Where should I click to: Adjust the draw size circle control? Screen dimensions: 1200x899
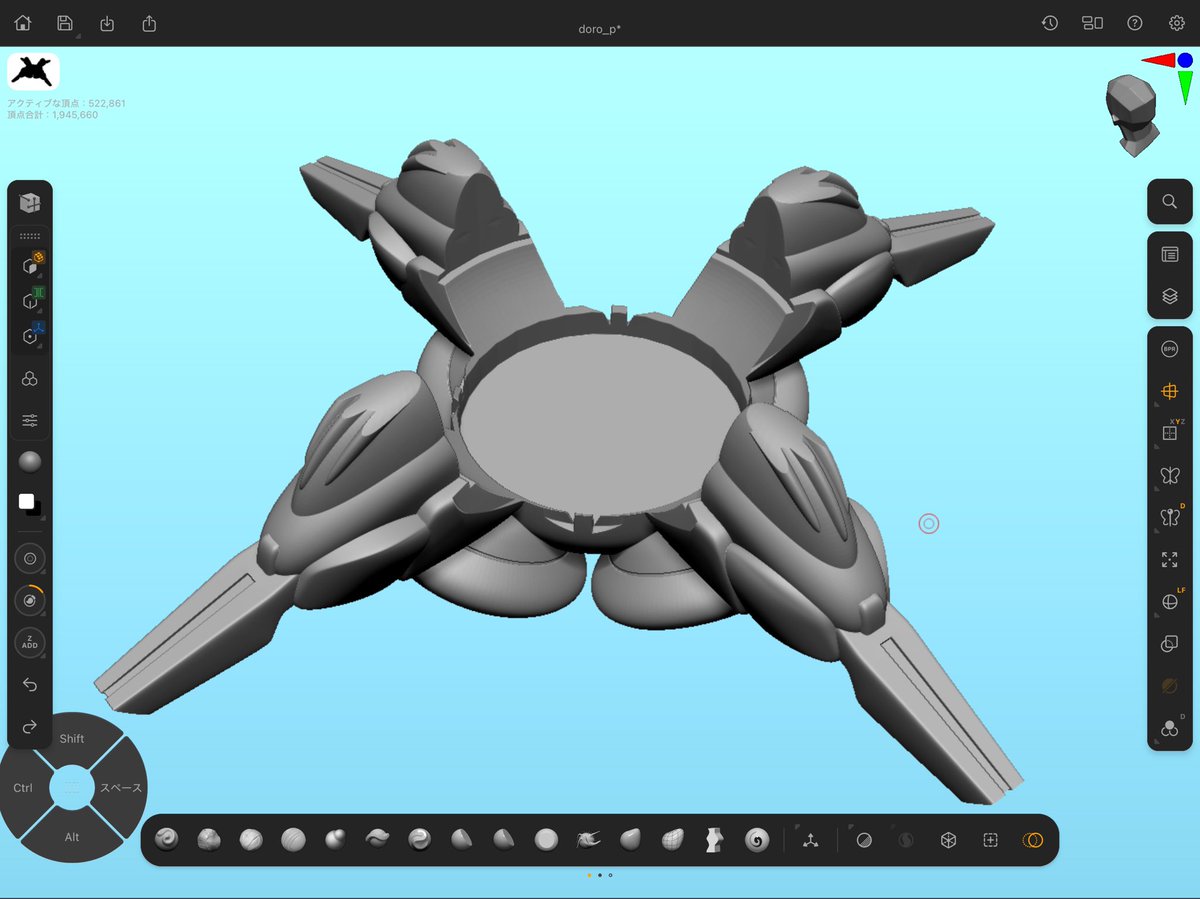(30, 558)
